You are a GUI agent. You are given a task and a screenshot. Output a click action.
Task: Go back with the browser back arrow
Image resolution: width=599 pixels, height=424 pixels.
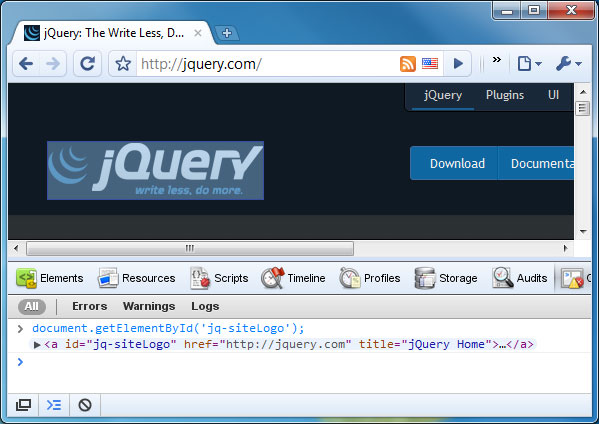pos(26,63)
